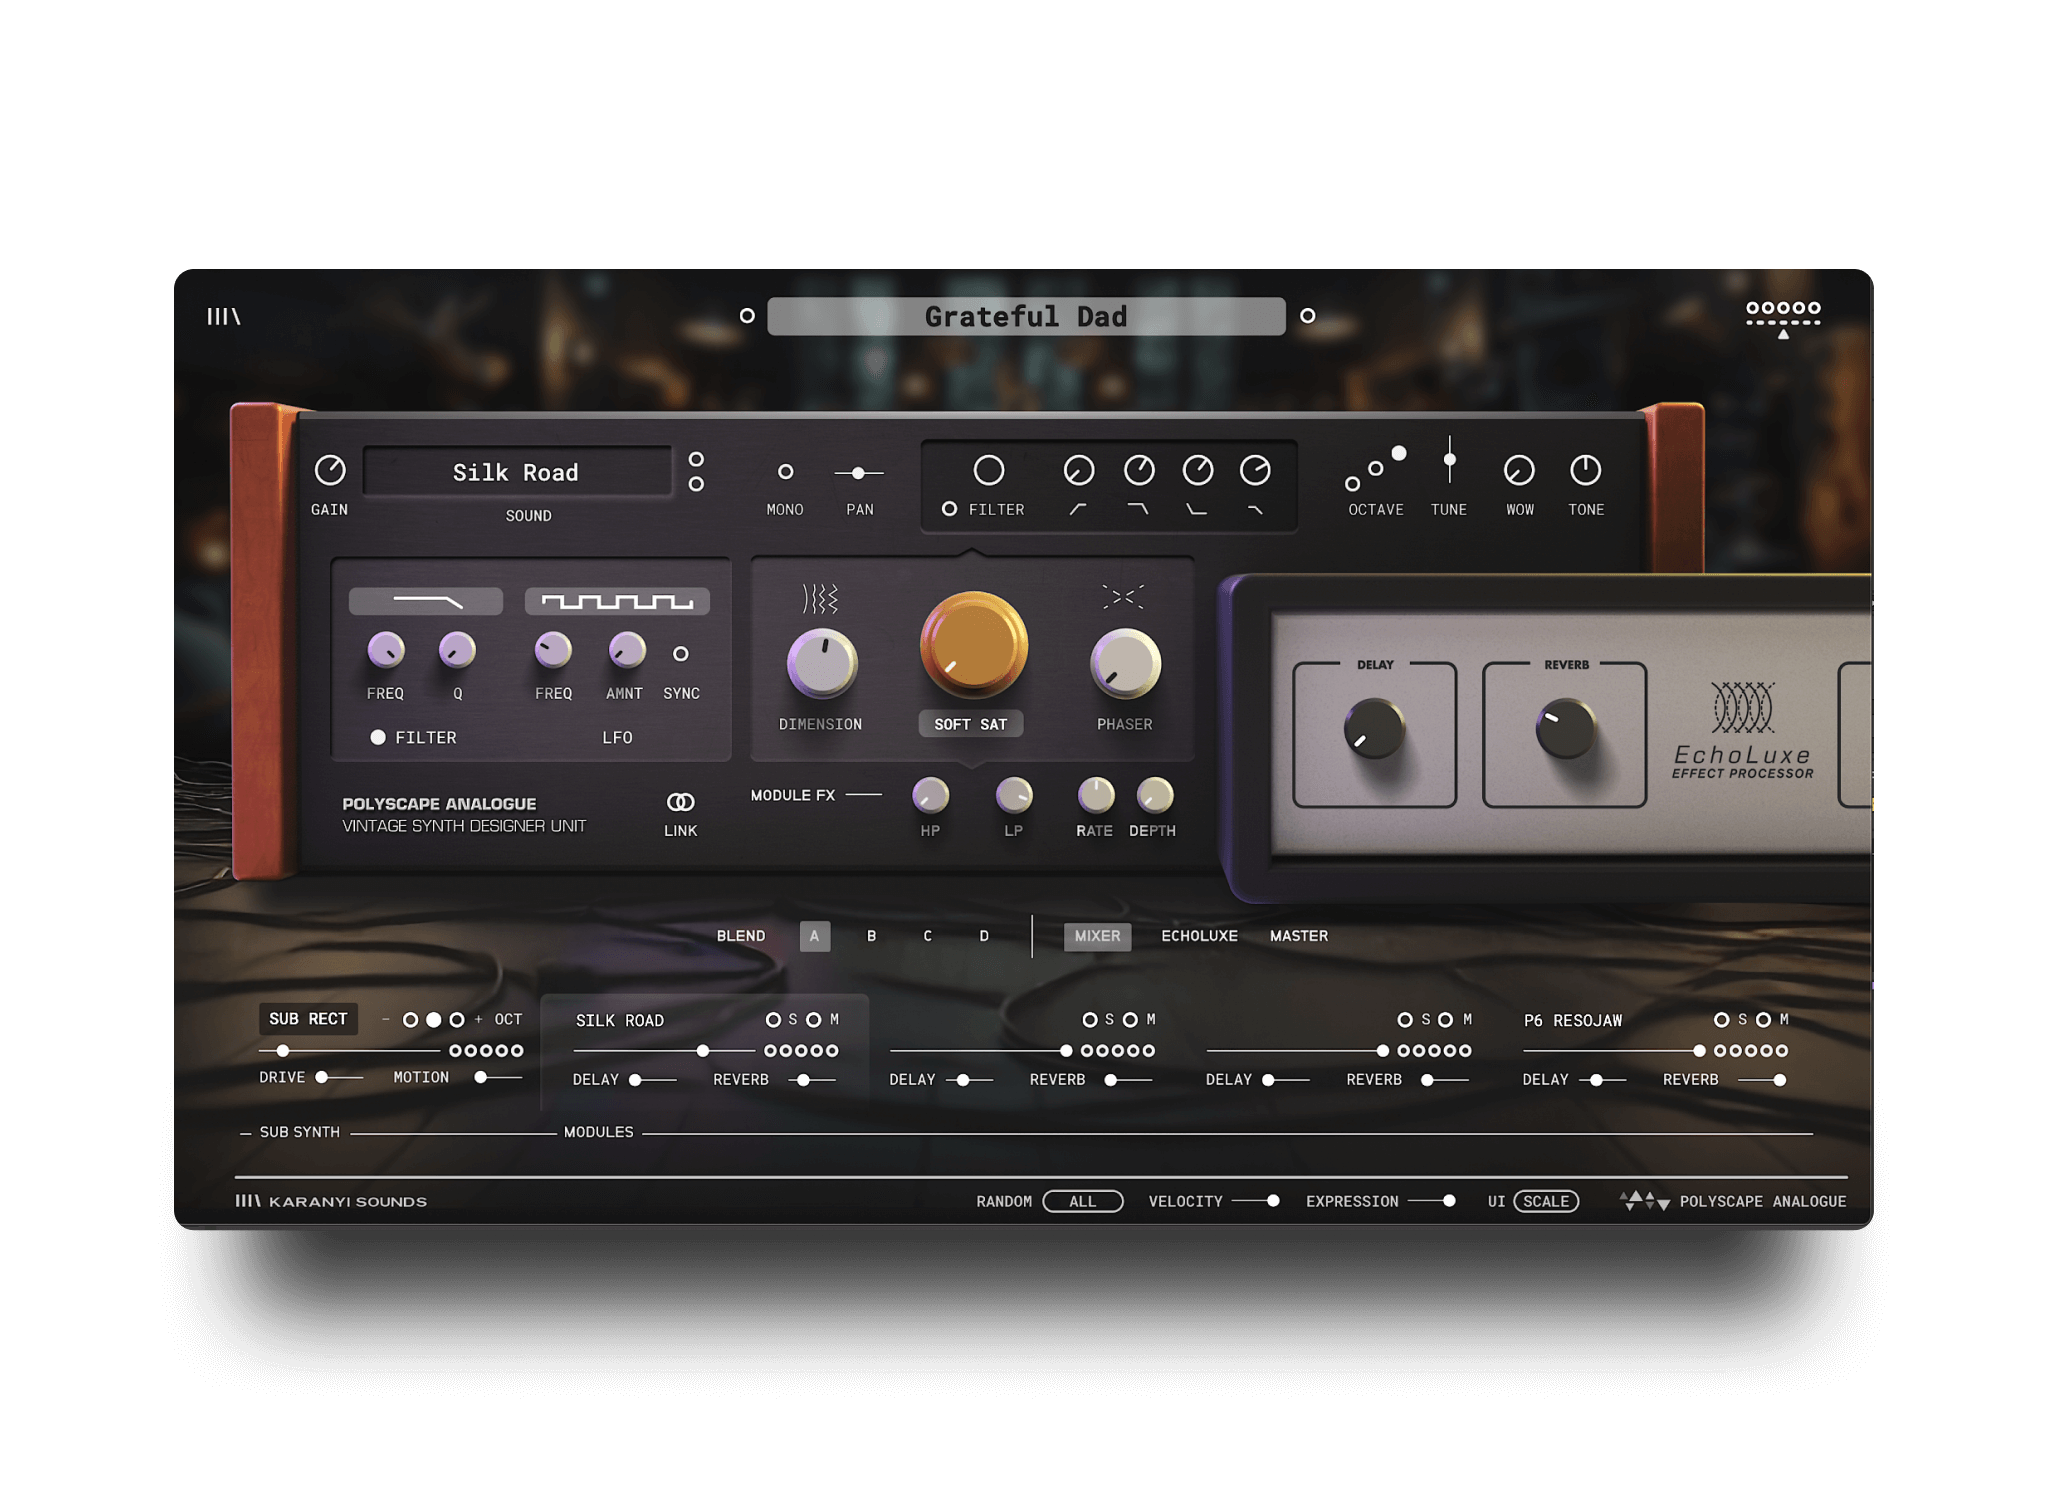2048x1500 pixels.
Task: Go to the previous preset using the left circle
Action: (747, 316)
